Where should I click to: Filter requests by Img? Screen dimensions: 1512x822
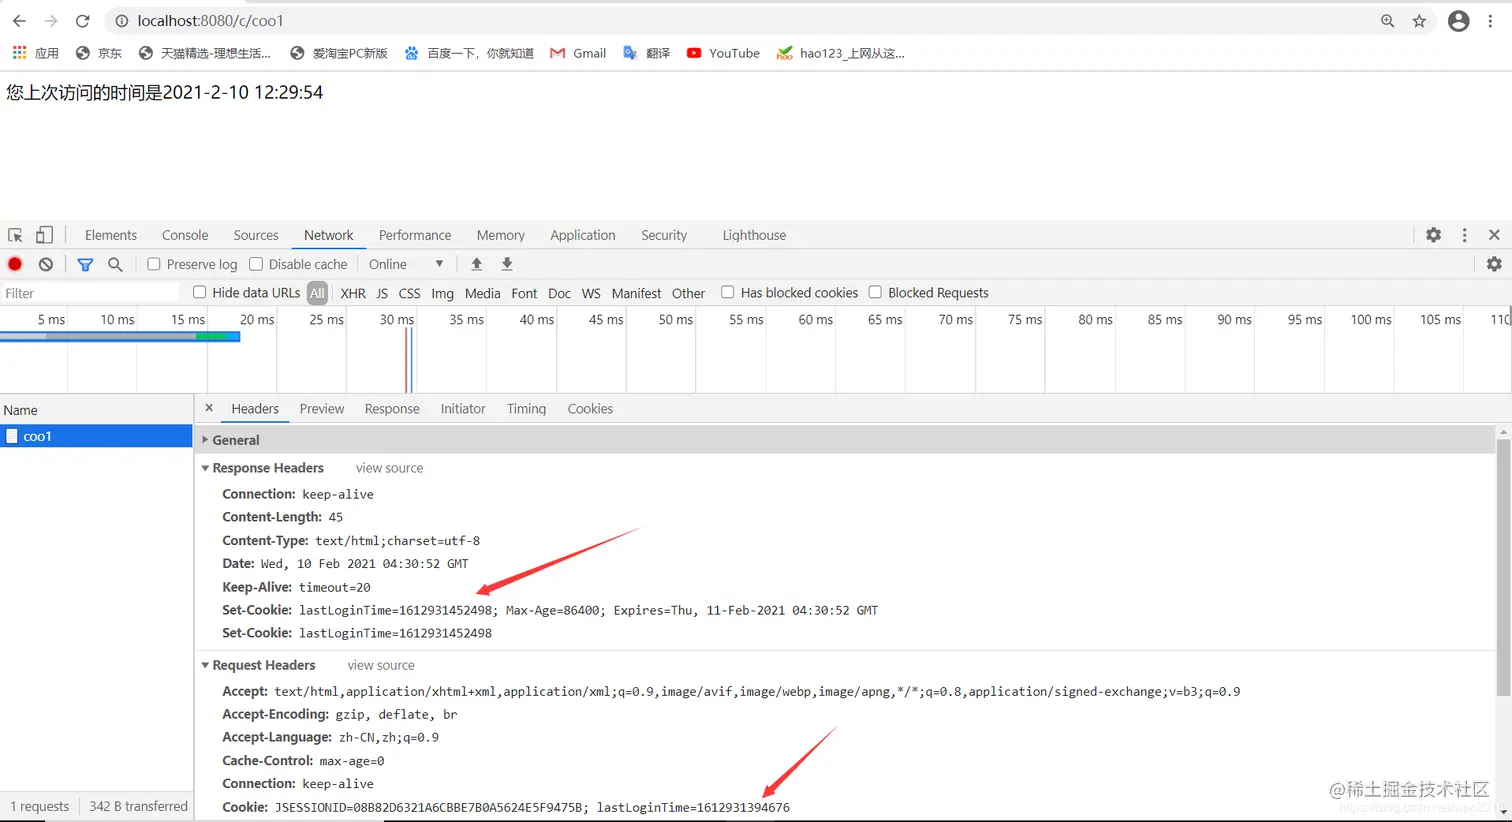click(442, 293)
